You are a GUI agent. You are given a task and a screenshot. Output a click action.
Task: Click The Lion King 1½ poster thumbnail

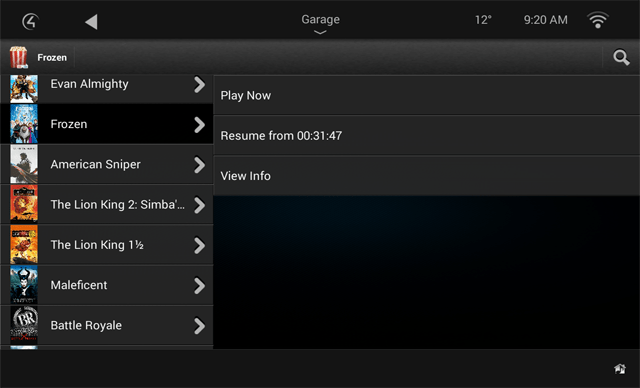coord(24,244)
